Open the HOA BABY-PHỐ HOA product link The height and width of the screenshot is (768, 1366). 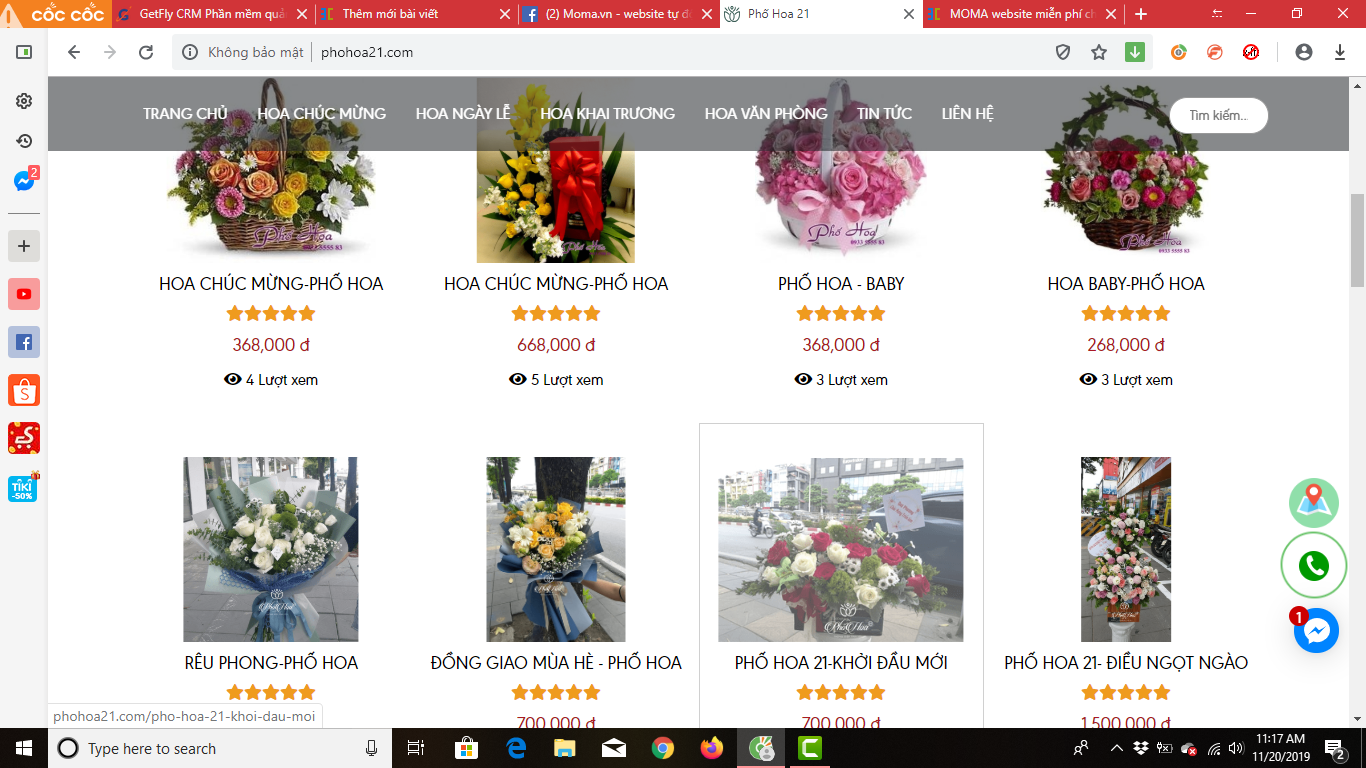click(1125, 284)
